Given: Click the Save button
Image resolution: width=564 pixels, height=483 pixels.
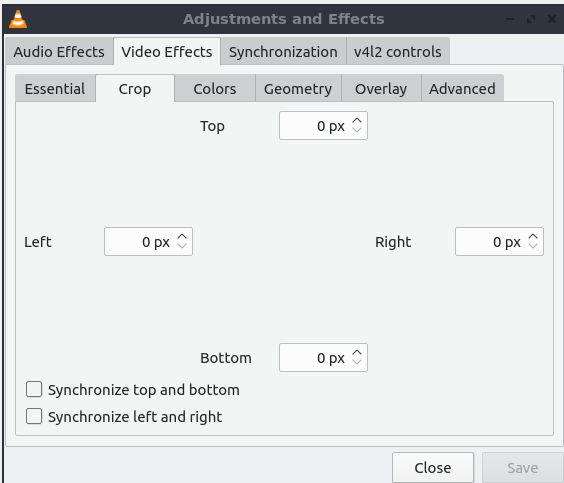Looking at the screenshot, I should 522,468.
